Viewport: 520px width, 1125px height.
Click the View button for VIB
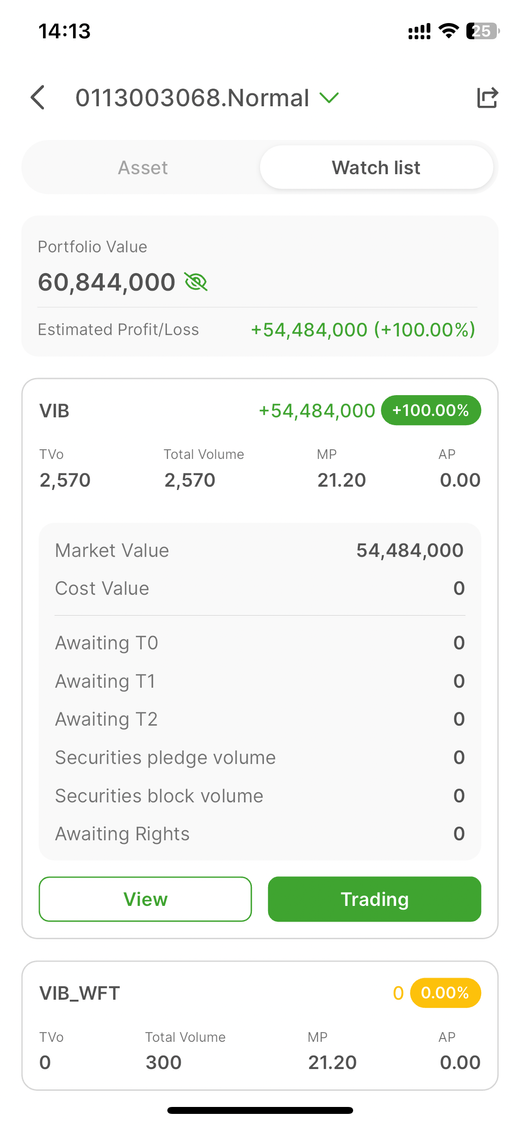tap(146, 899)
